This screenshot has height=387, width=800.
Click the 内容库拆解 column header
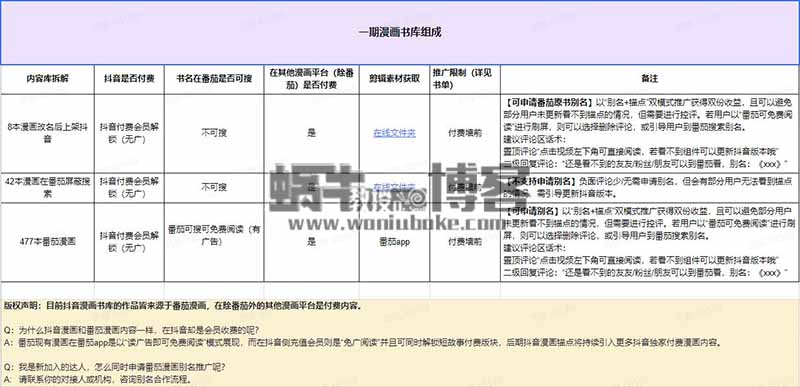pos(47,80)
